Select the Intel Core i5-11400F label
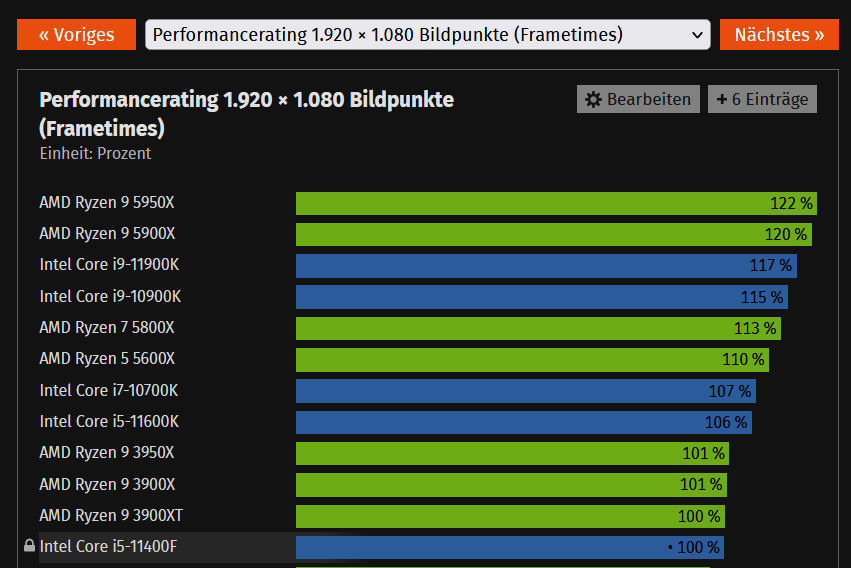 point(109,546)
